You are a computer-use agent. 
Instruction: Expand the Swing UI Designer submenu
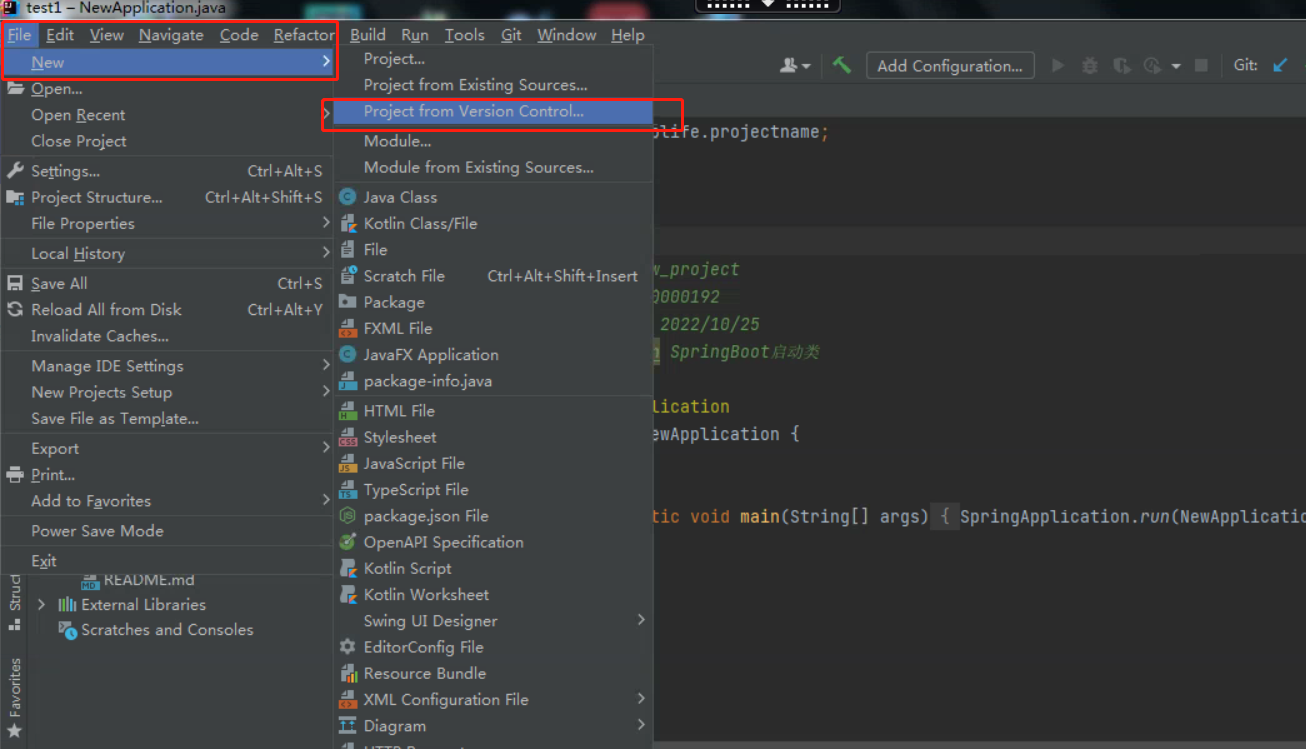pyautogui.click(x=492, y=621)
